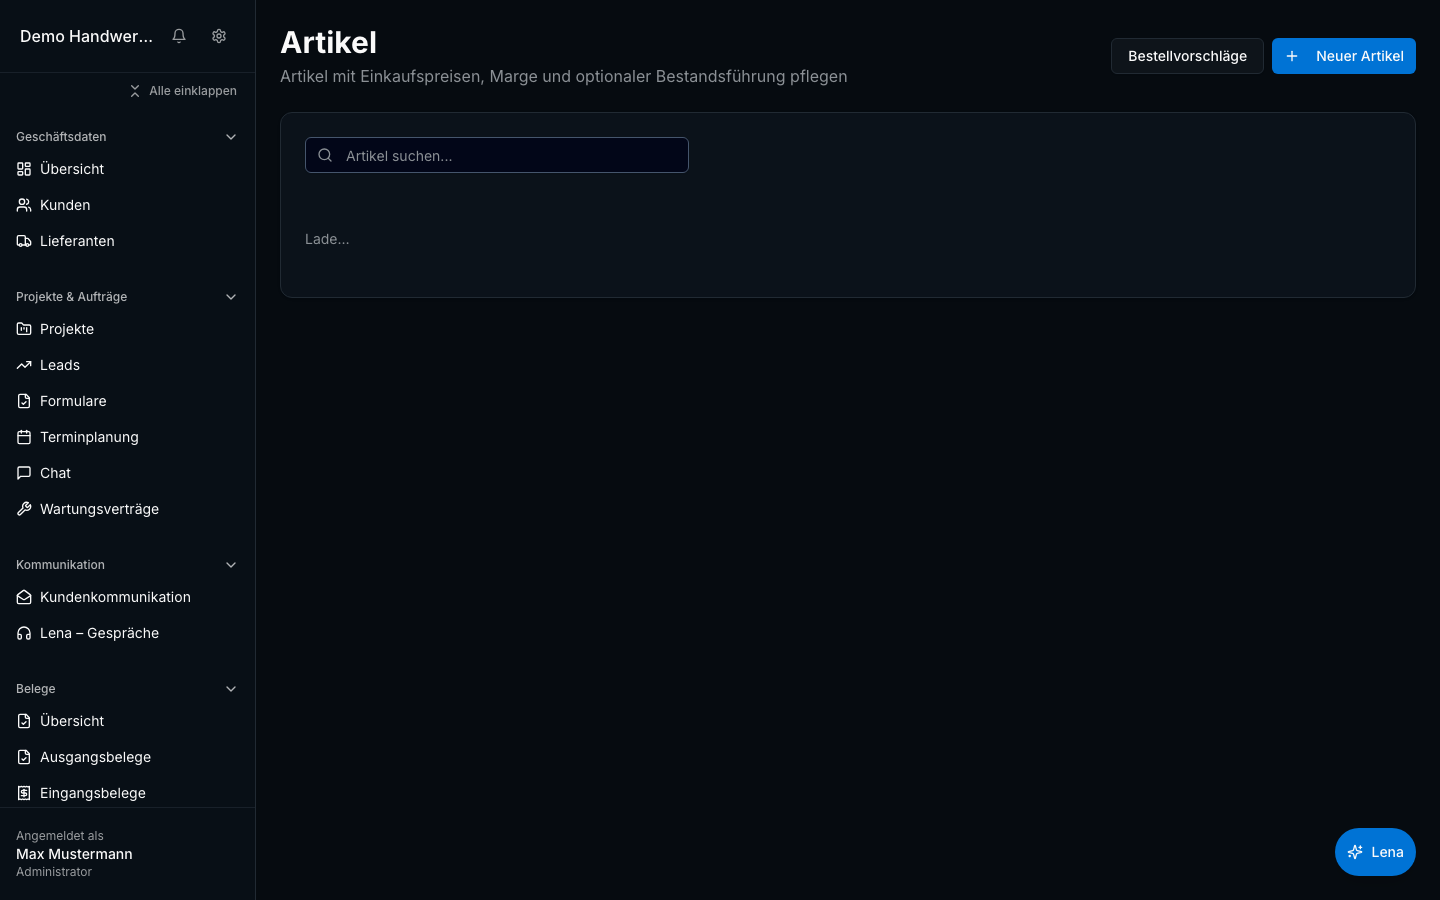Click the Artikel page heading
The height and width of the screenshot is (900, 1440).
tap(328, 42)
